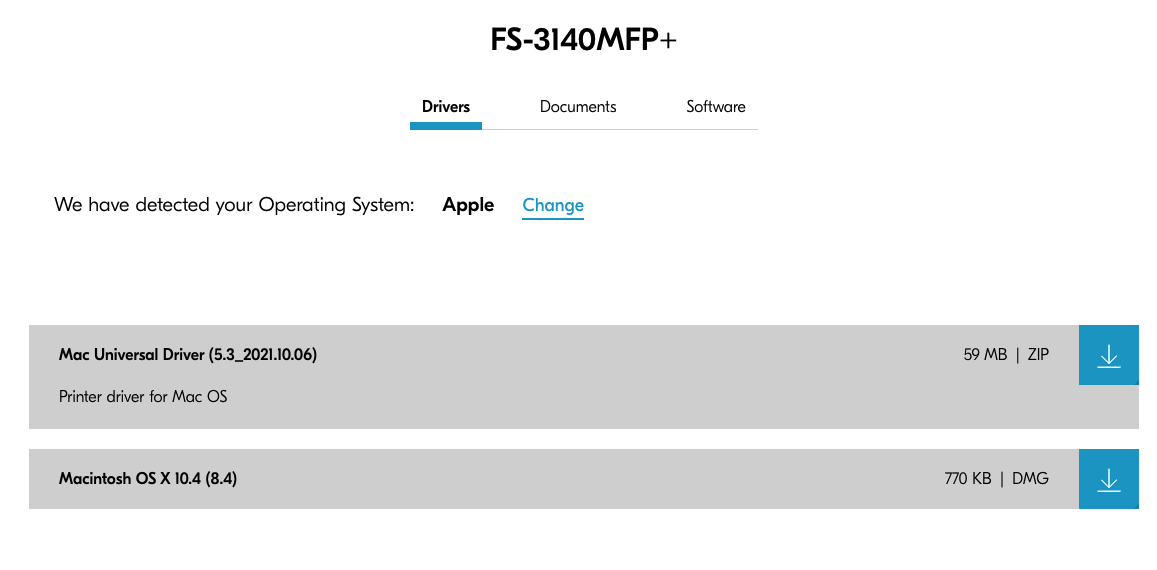
Task: Click the Macintosh OS X 10.4 (8.4) title
Action: (148, 479)
